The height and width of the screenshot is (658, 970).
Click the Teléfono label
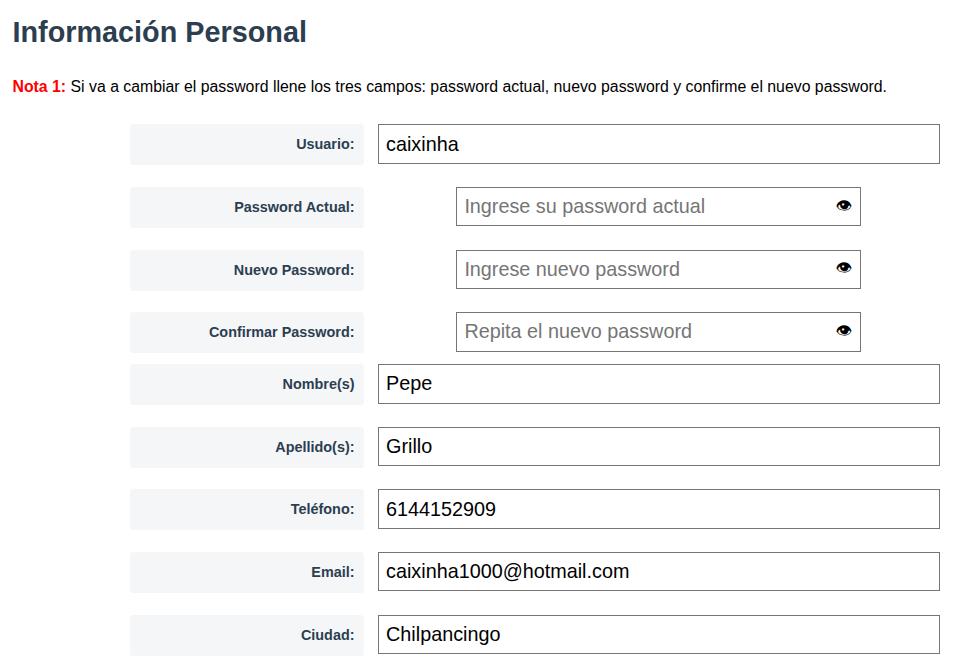[x=322, y=509]
